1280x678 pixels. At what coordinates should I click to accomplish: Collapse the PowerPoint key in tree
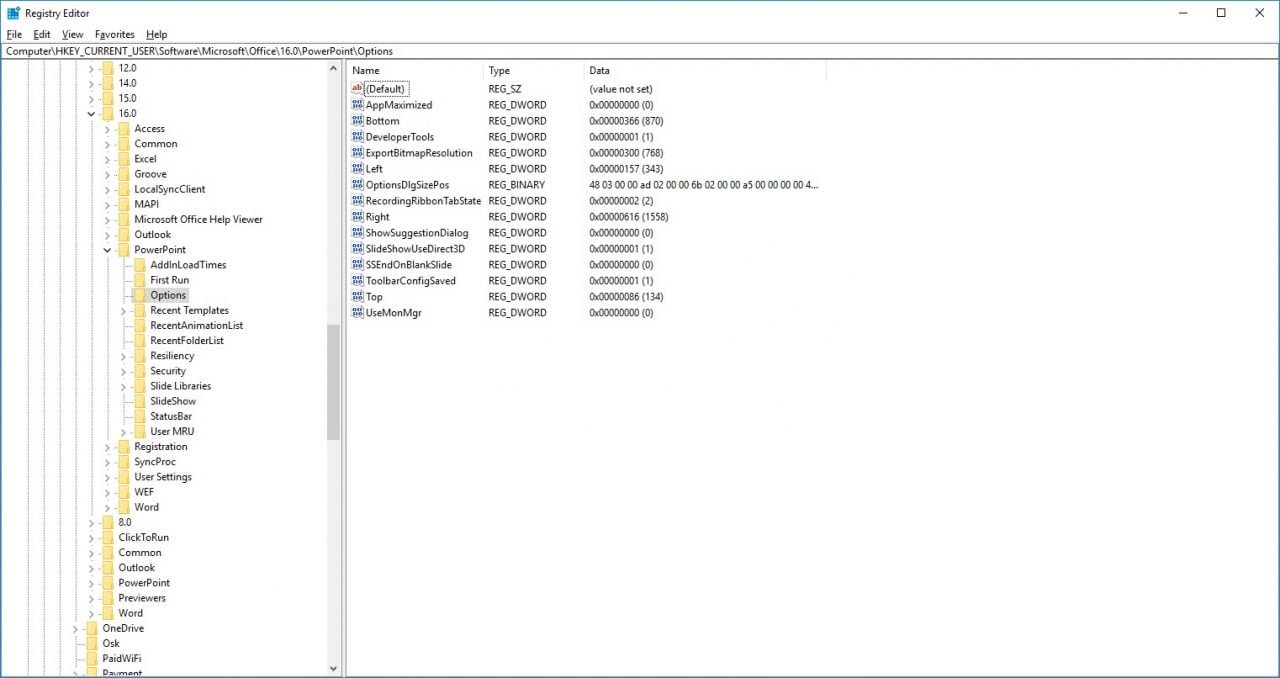[x=107, y=250]
